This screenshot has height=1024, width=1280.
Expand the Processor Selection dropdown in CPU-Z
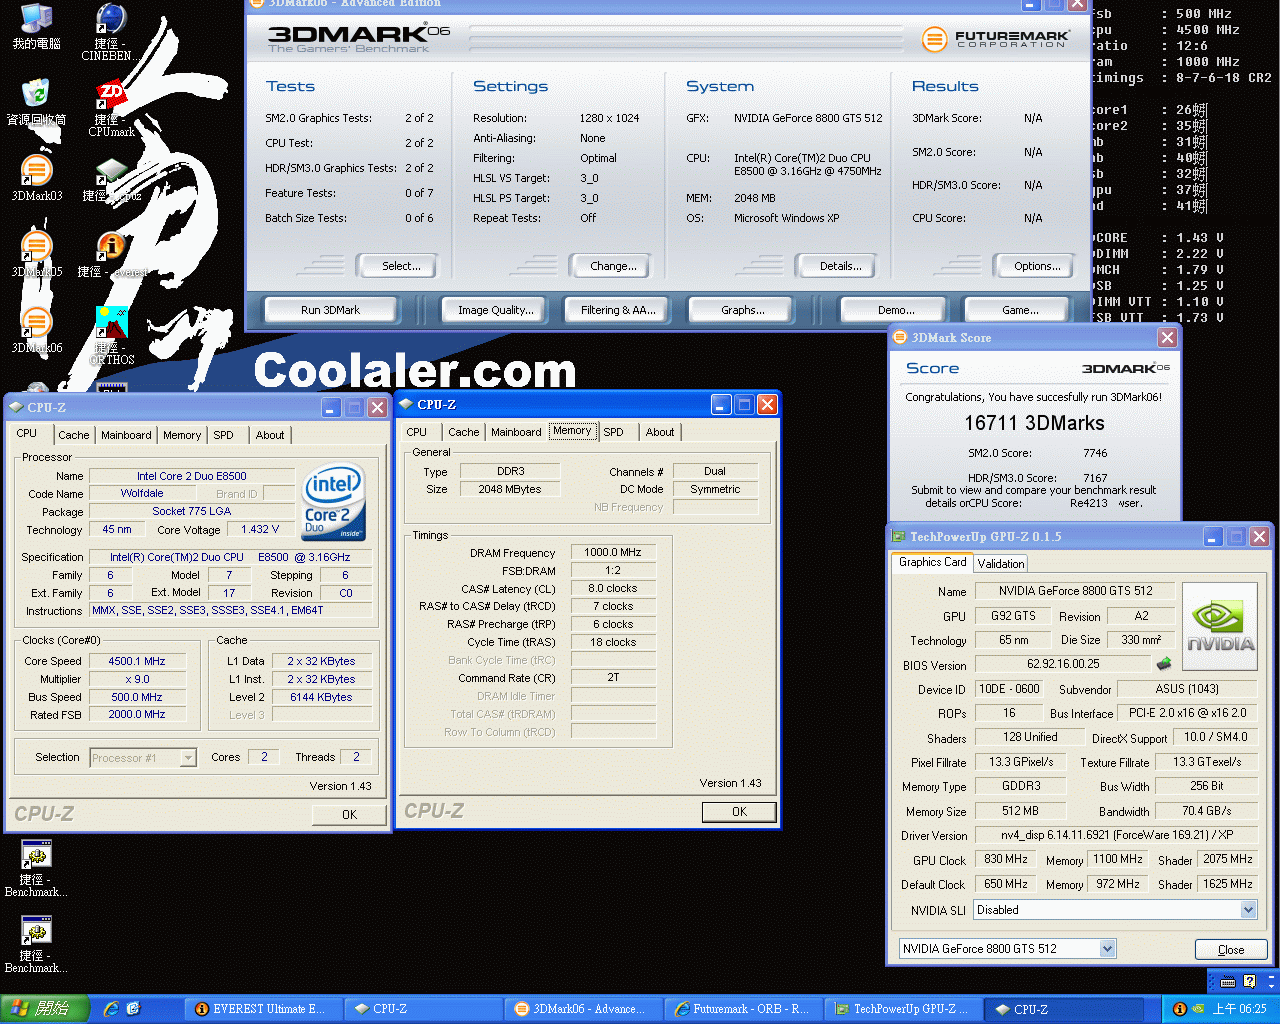(188, 758)
